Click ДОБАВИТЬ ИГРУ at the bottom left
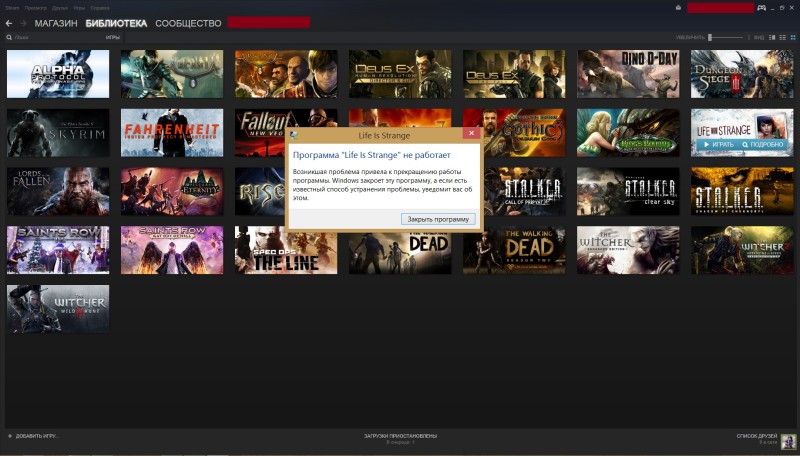800x456 pixels. coord(33,436)
